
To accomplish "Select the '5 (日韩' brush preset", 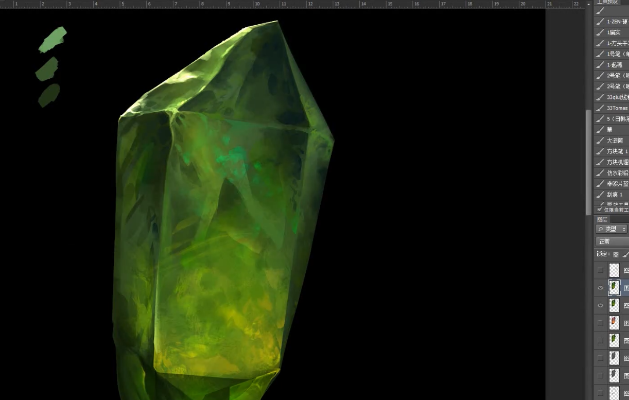I will 612,119.
